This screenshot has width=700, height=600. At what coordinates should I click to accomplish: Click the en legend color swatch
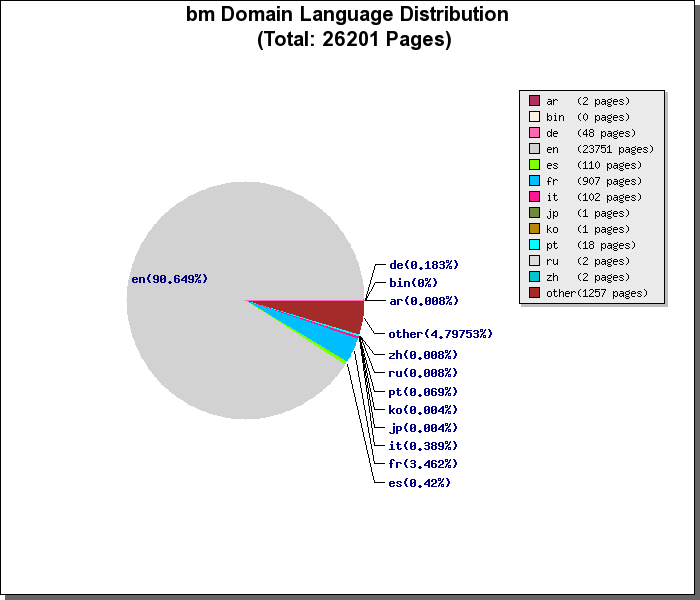pos(534,149)
